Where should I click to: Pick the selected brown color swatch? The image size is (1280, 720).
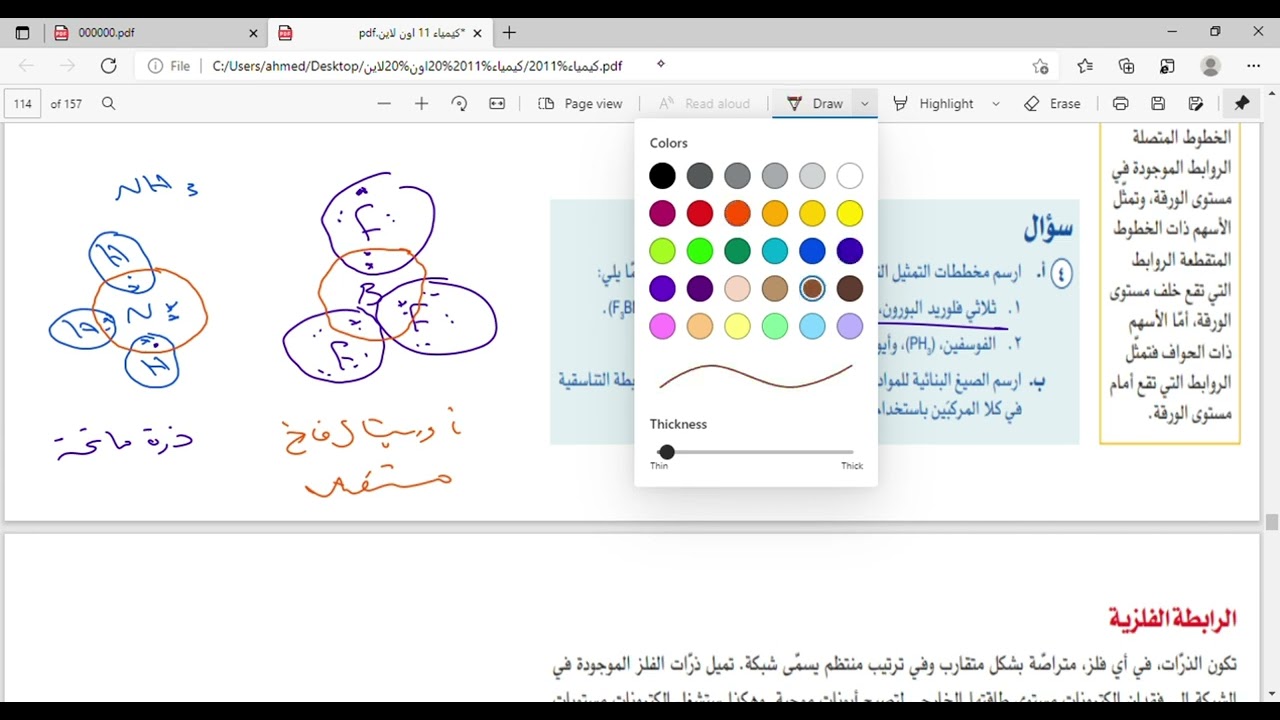pyautogui.click(x=812, y=289)
